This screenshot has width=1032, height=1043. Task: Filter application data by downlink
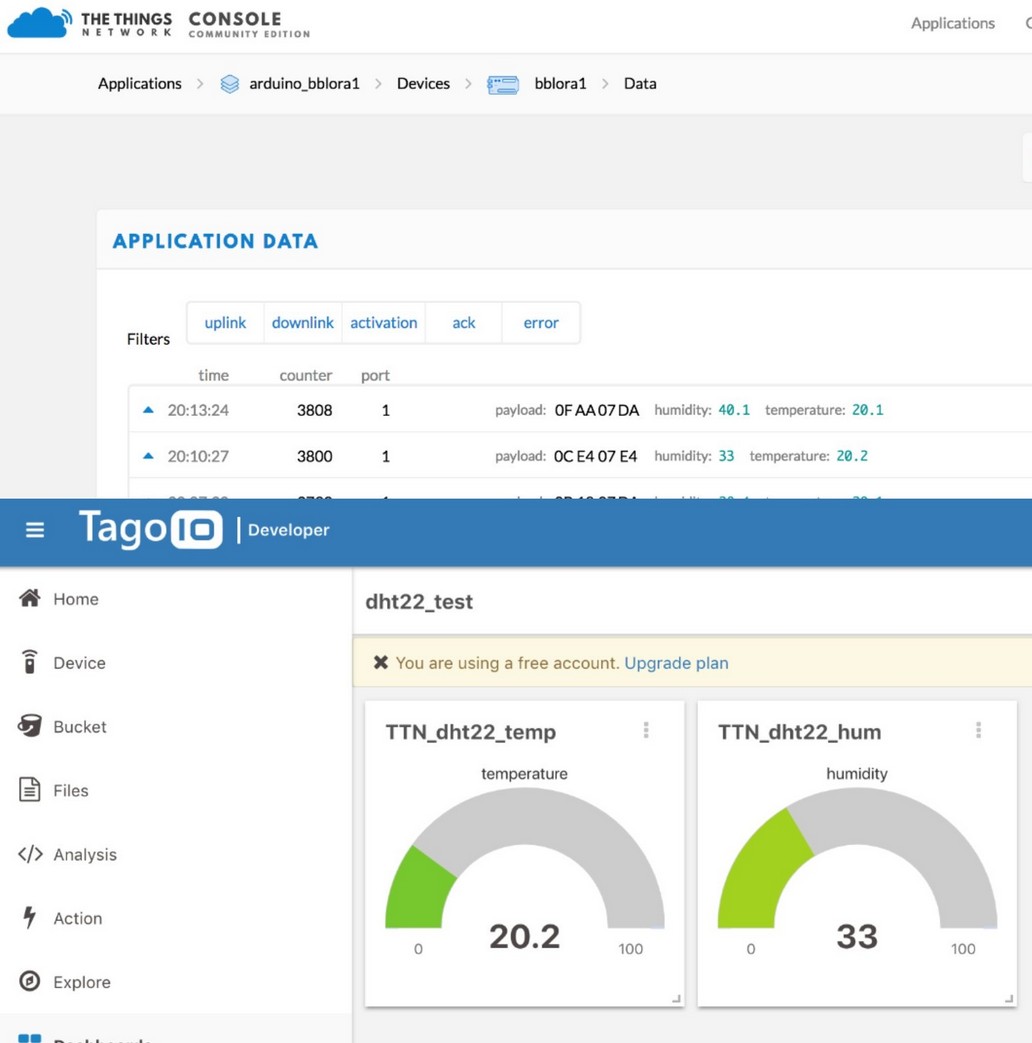(x=303, y=323)
